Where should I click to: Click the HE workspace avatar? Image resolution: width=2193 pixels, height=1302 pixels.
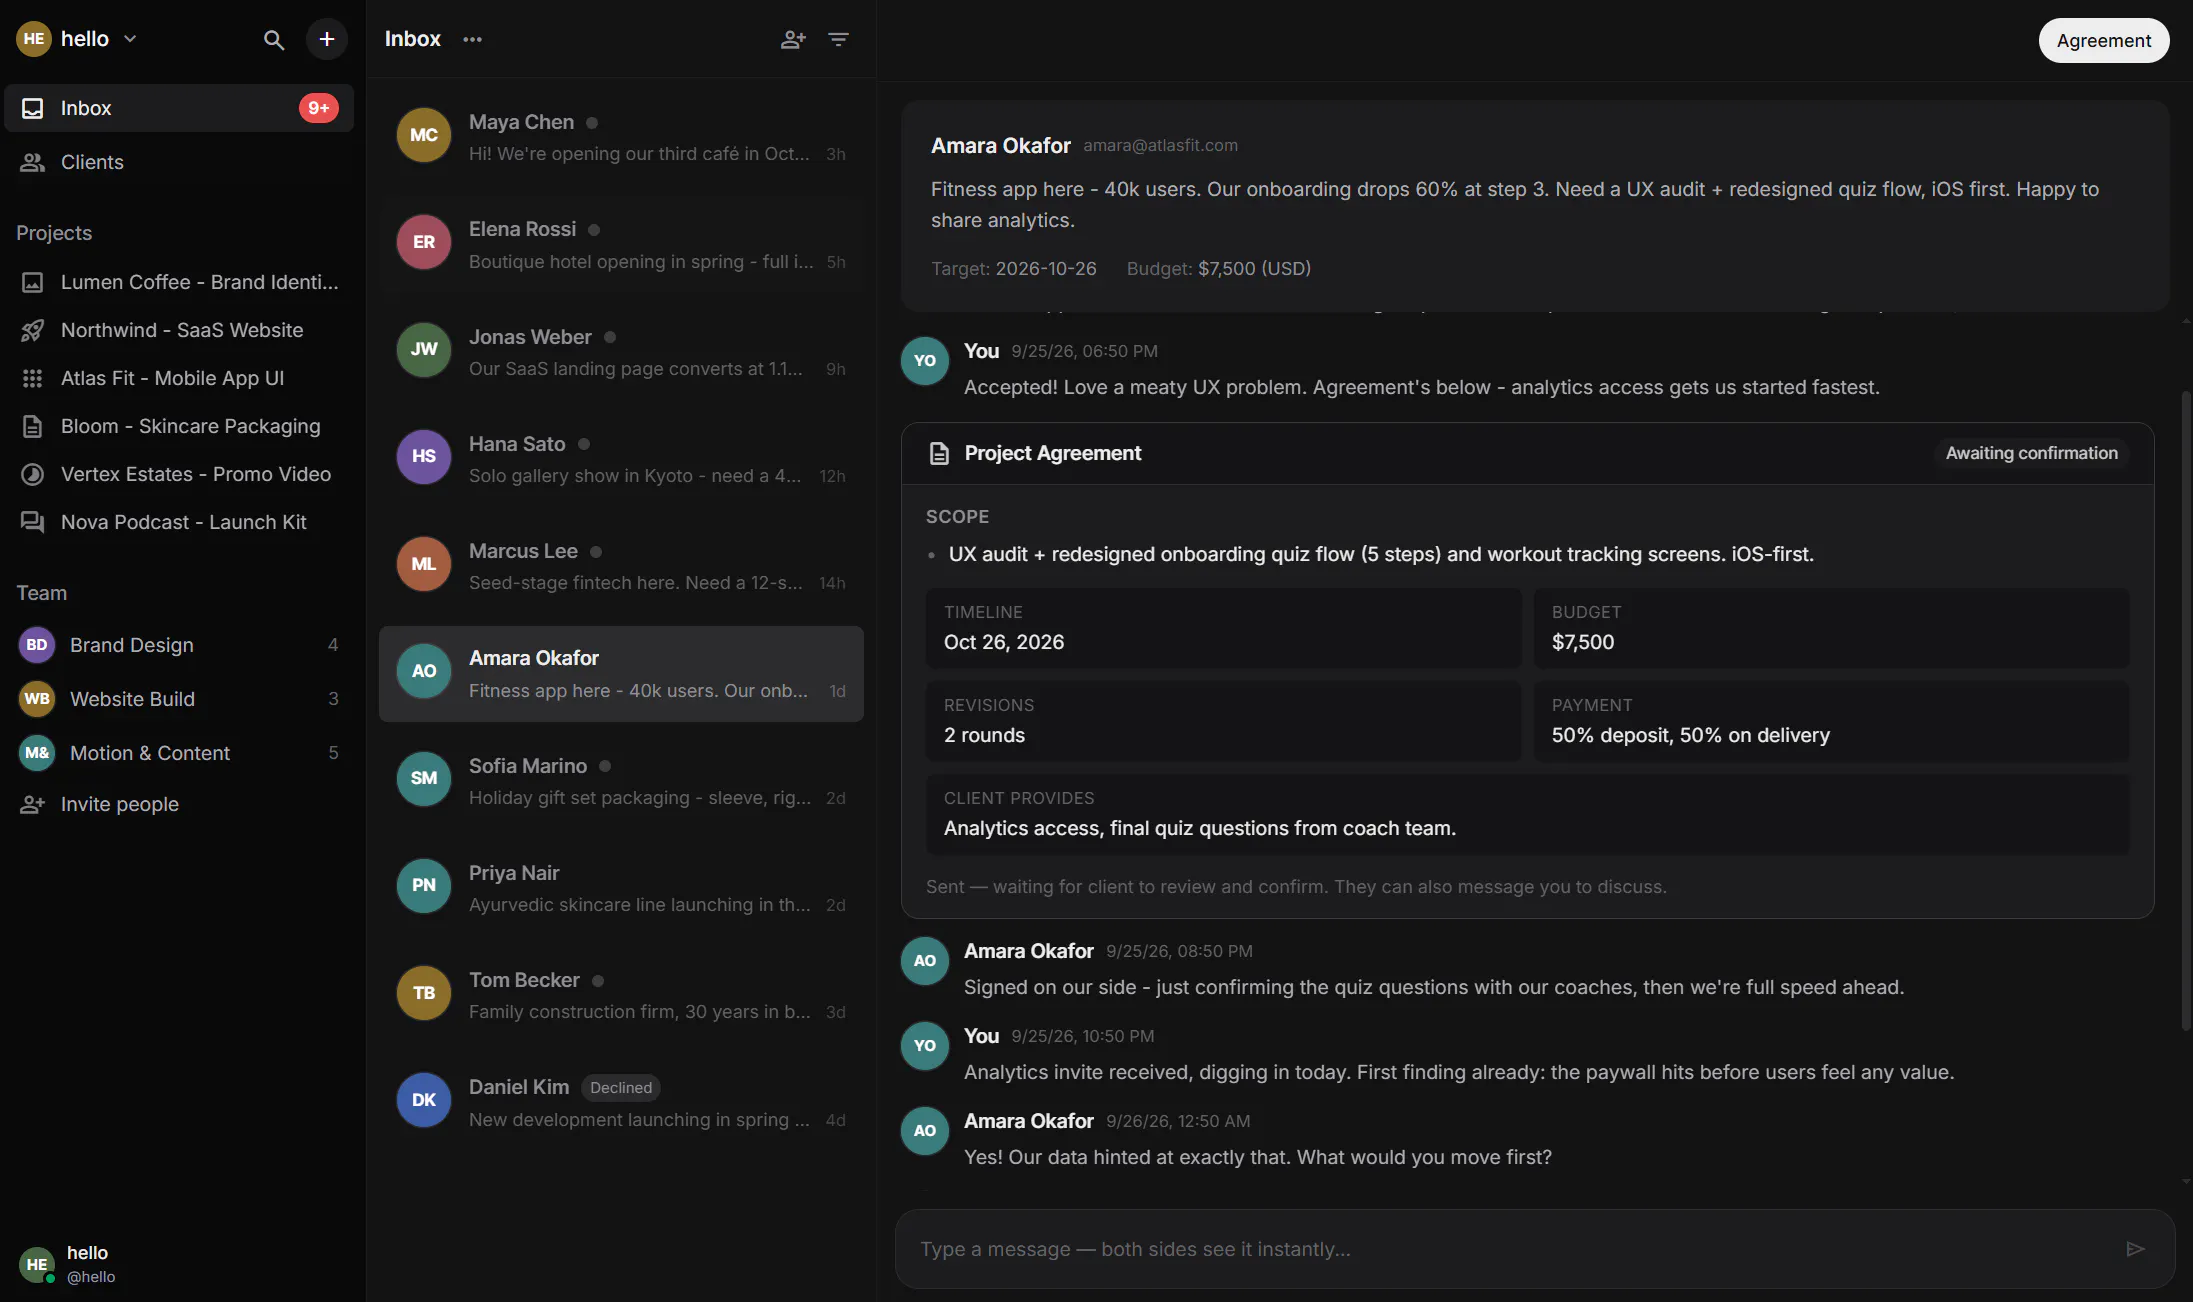[x=34, y=39]
